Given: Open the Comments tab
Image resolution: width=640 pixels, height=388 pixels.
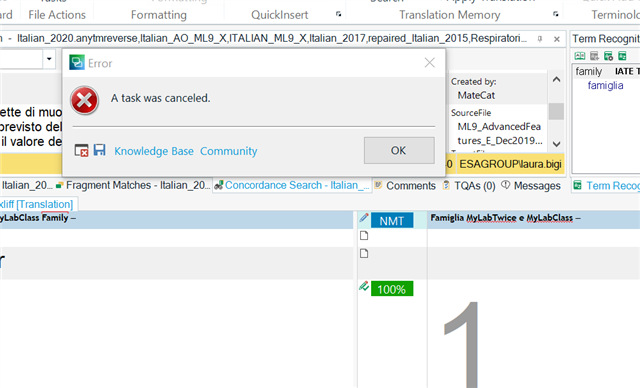Looking at the screenshot, I should click(x=405, y=186).
